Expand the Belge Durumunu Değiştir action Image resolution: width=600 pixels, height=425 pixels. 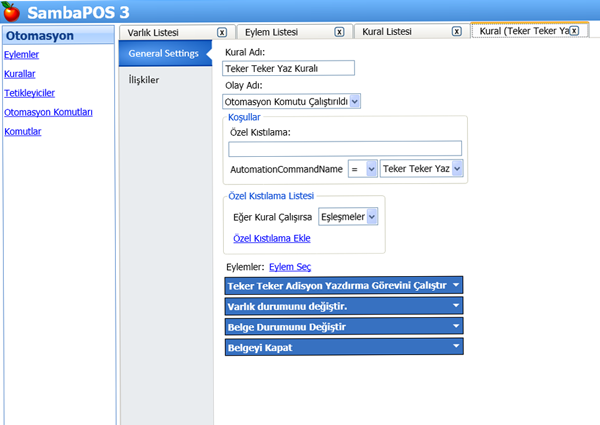345,326
